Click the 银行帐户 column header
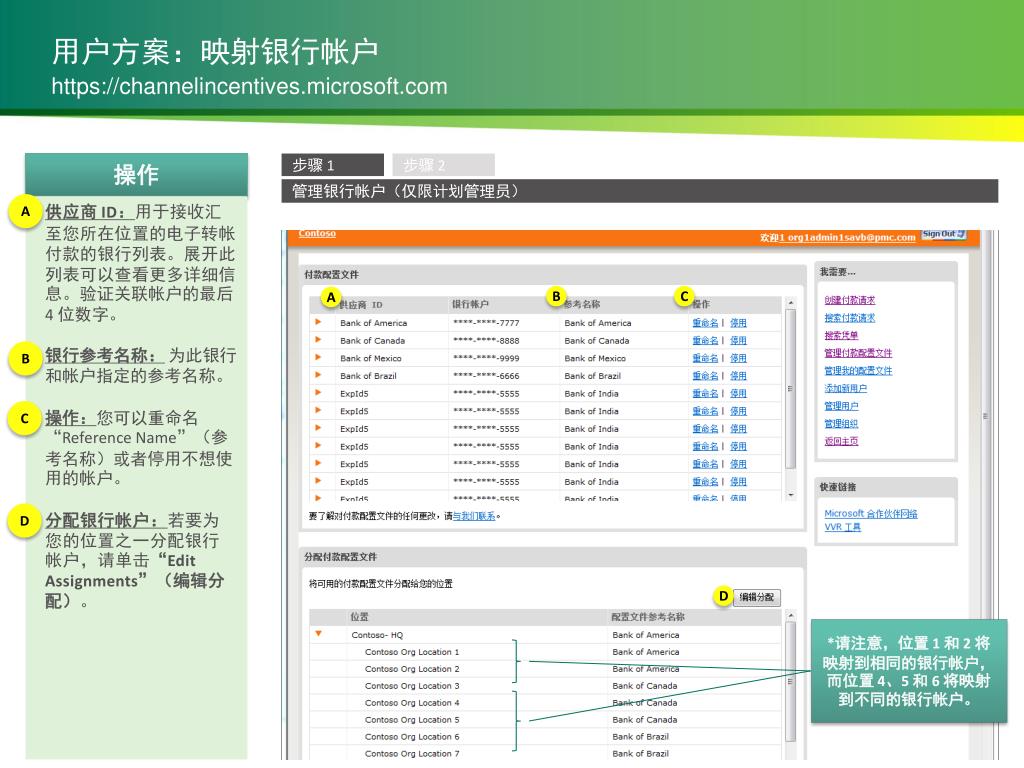The image size is (1024, 768). [470, 304]
